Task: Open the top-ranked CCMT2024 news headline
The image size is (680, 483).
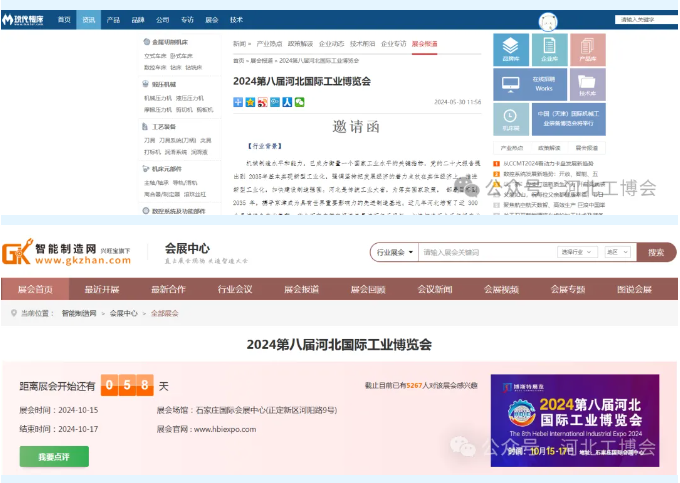Action: coord(548,163)
